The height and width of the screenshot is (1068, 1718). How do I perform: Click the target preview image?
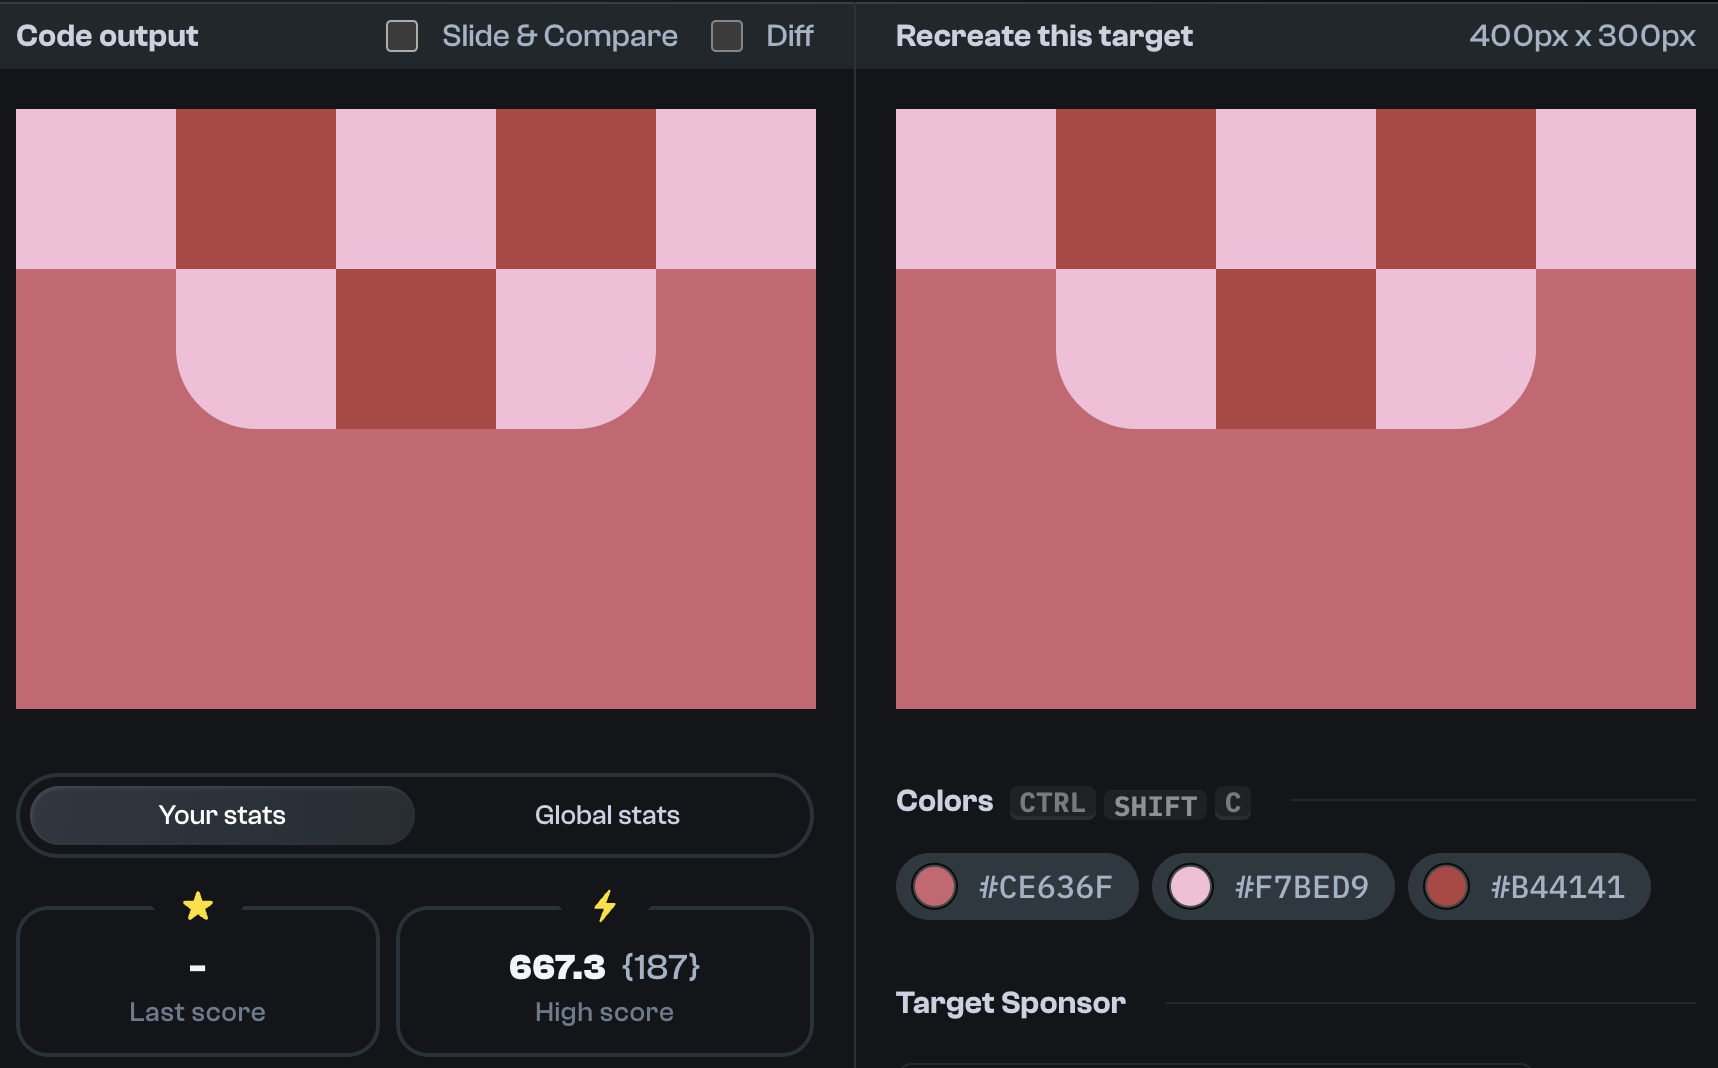coord(1296,408)
